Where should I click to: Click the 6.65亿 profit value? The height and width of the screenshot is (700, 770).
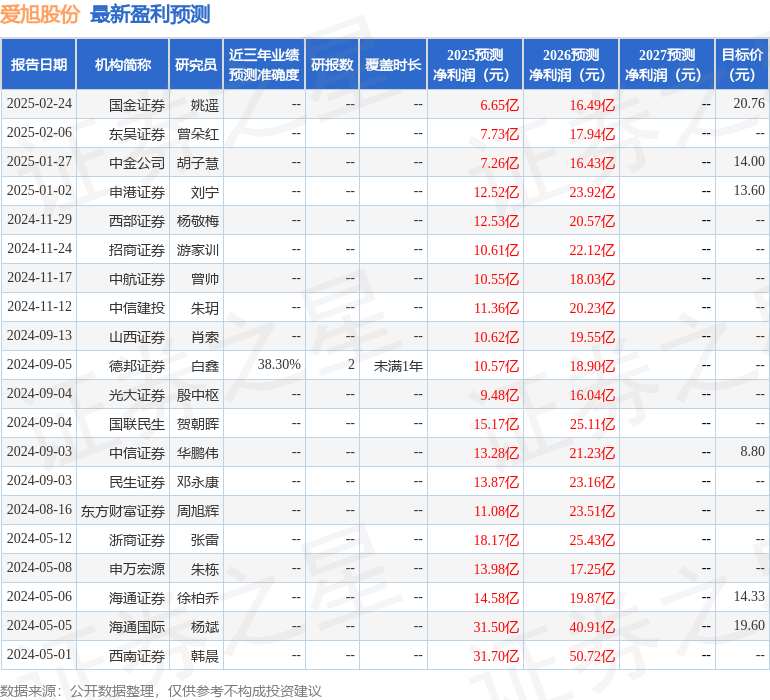pos(499,105)
